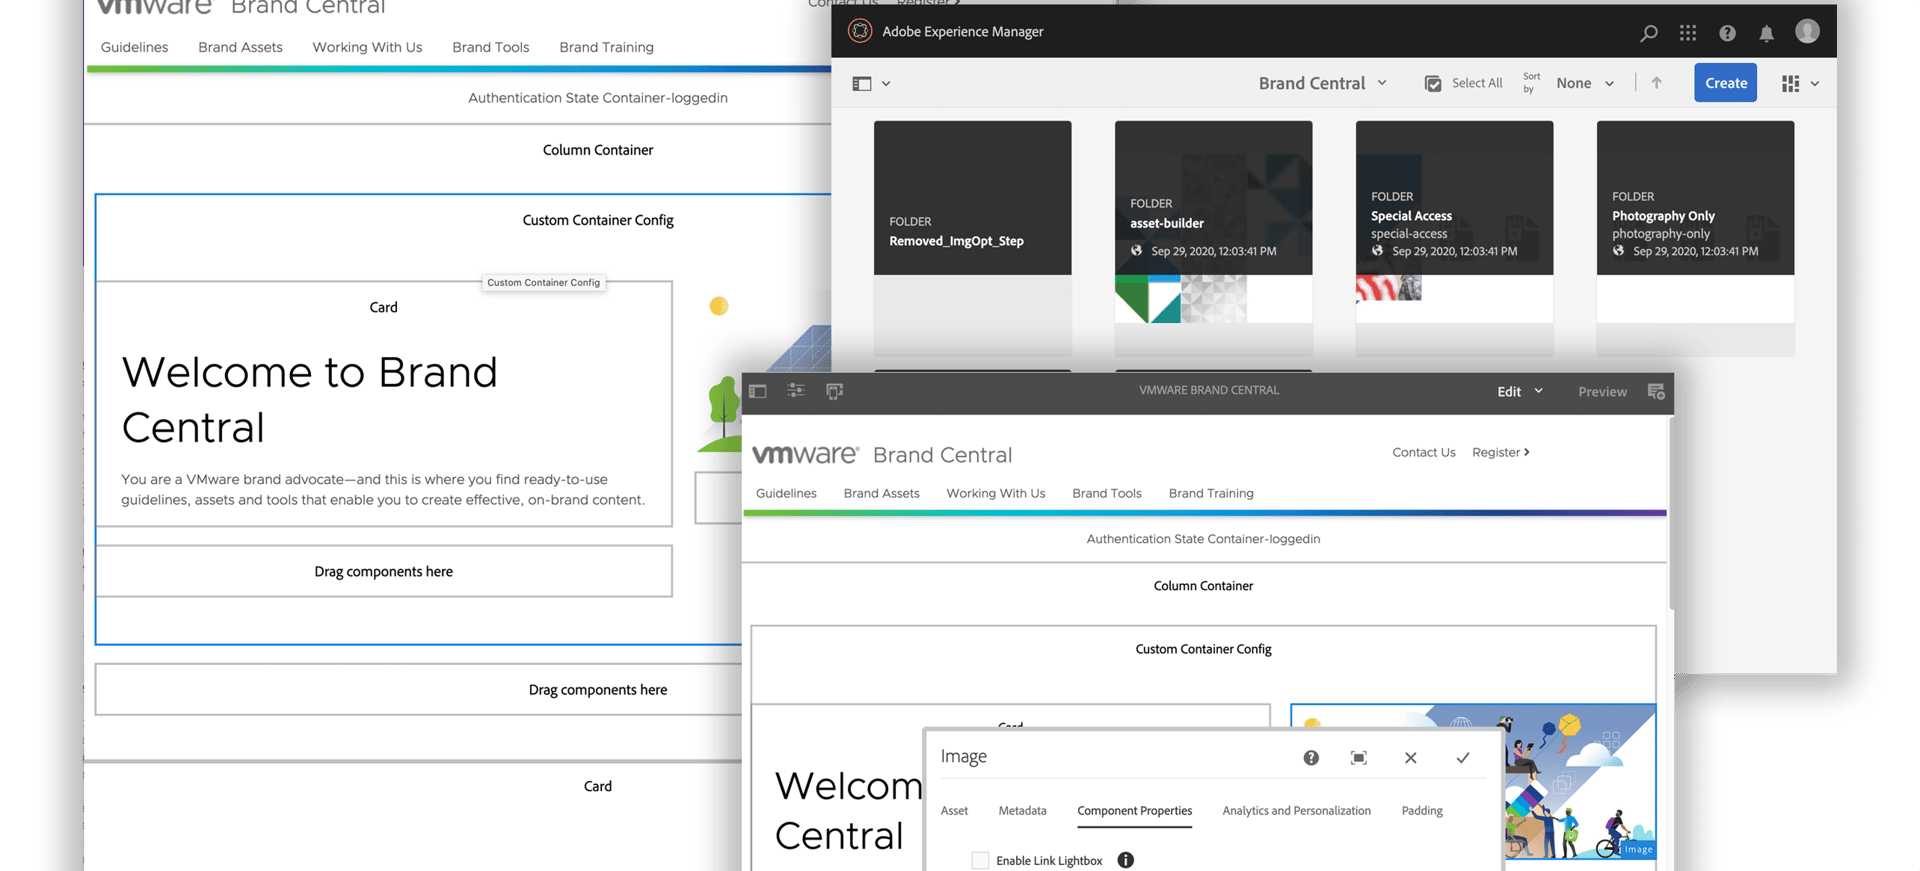Open search in Adobe Experience Manager header

coord(1649,33)
